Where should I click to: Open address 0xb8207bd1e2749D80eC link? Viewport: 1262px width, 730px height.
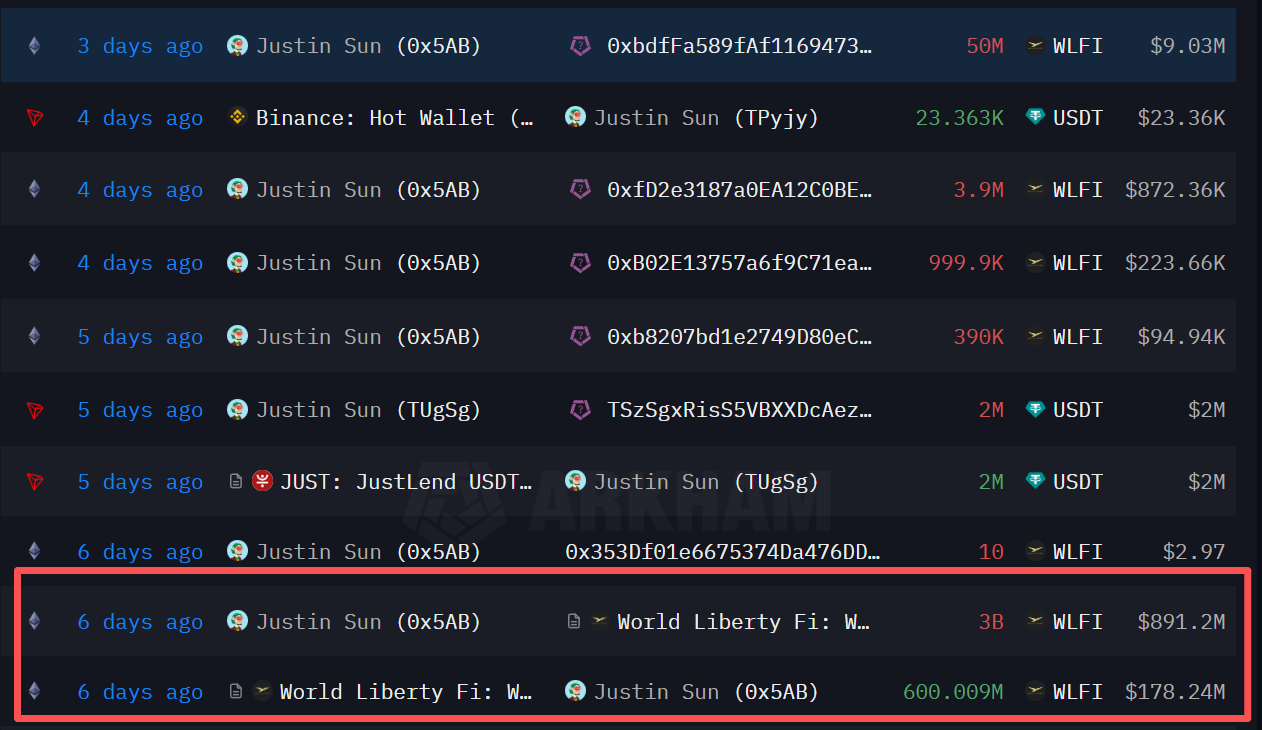click(740, 337)
